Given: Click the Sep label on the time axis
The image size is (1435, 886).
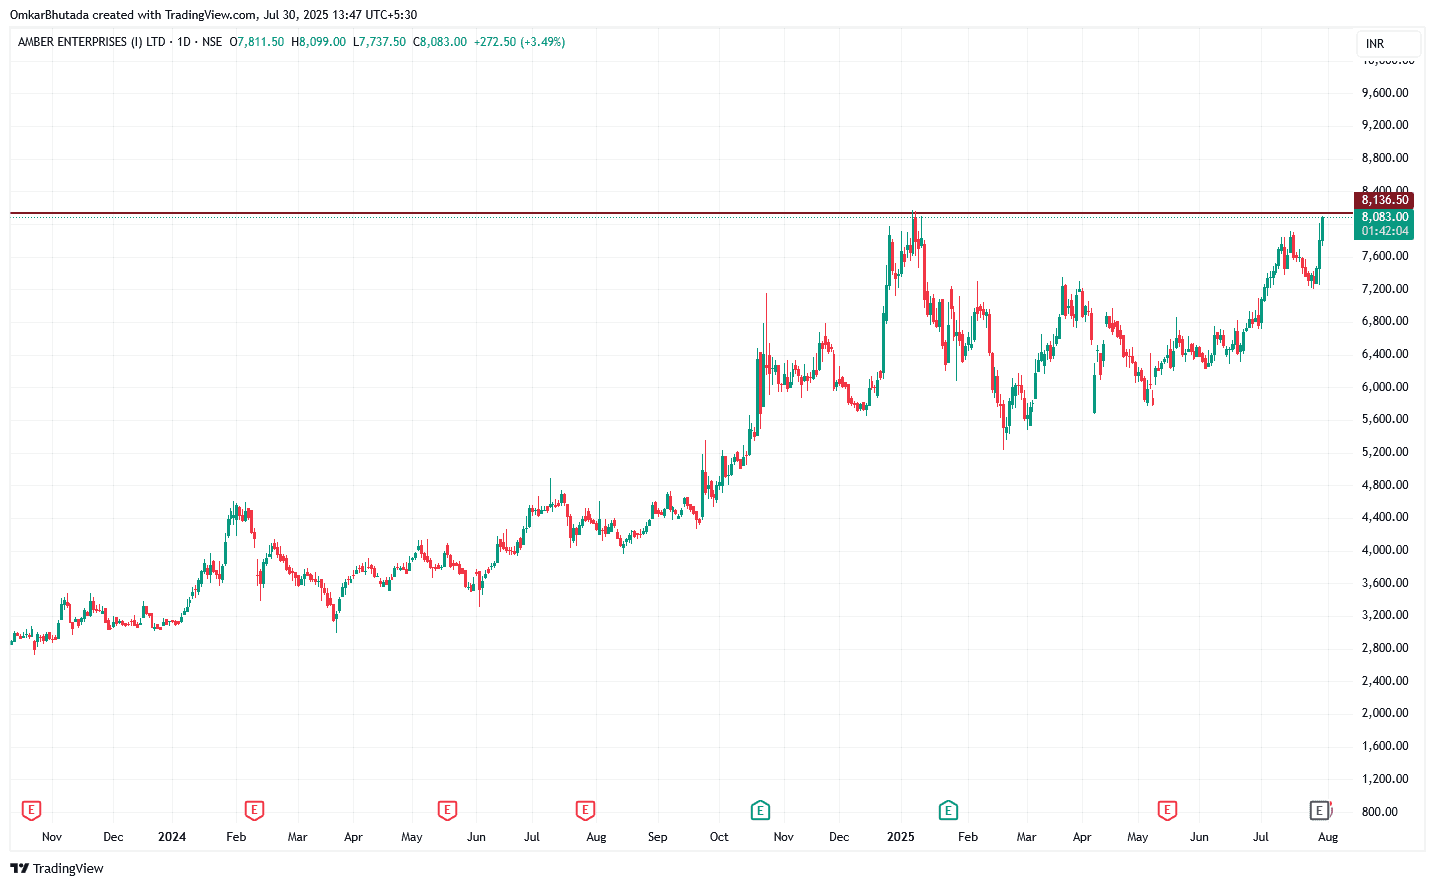Looking at the screenshot, I should tap(658, 837).
